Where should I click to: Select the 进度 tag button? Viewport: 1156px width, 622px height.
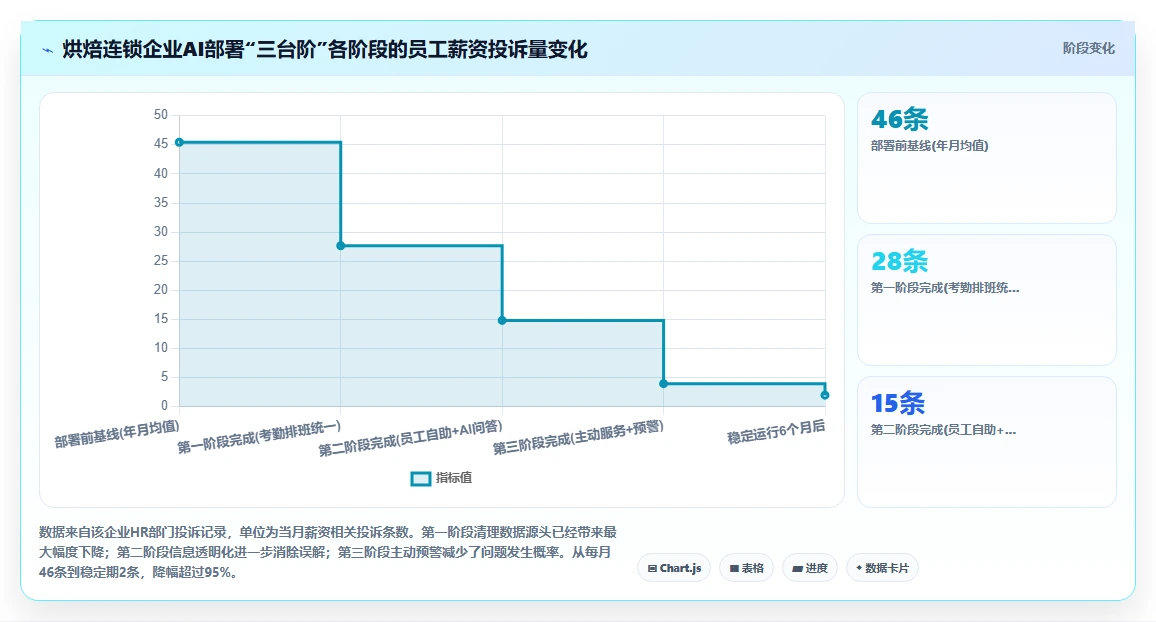tap(809, 568)
